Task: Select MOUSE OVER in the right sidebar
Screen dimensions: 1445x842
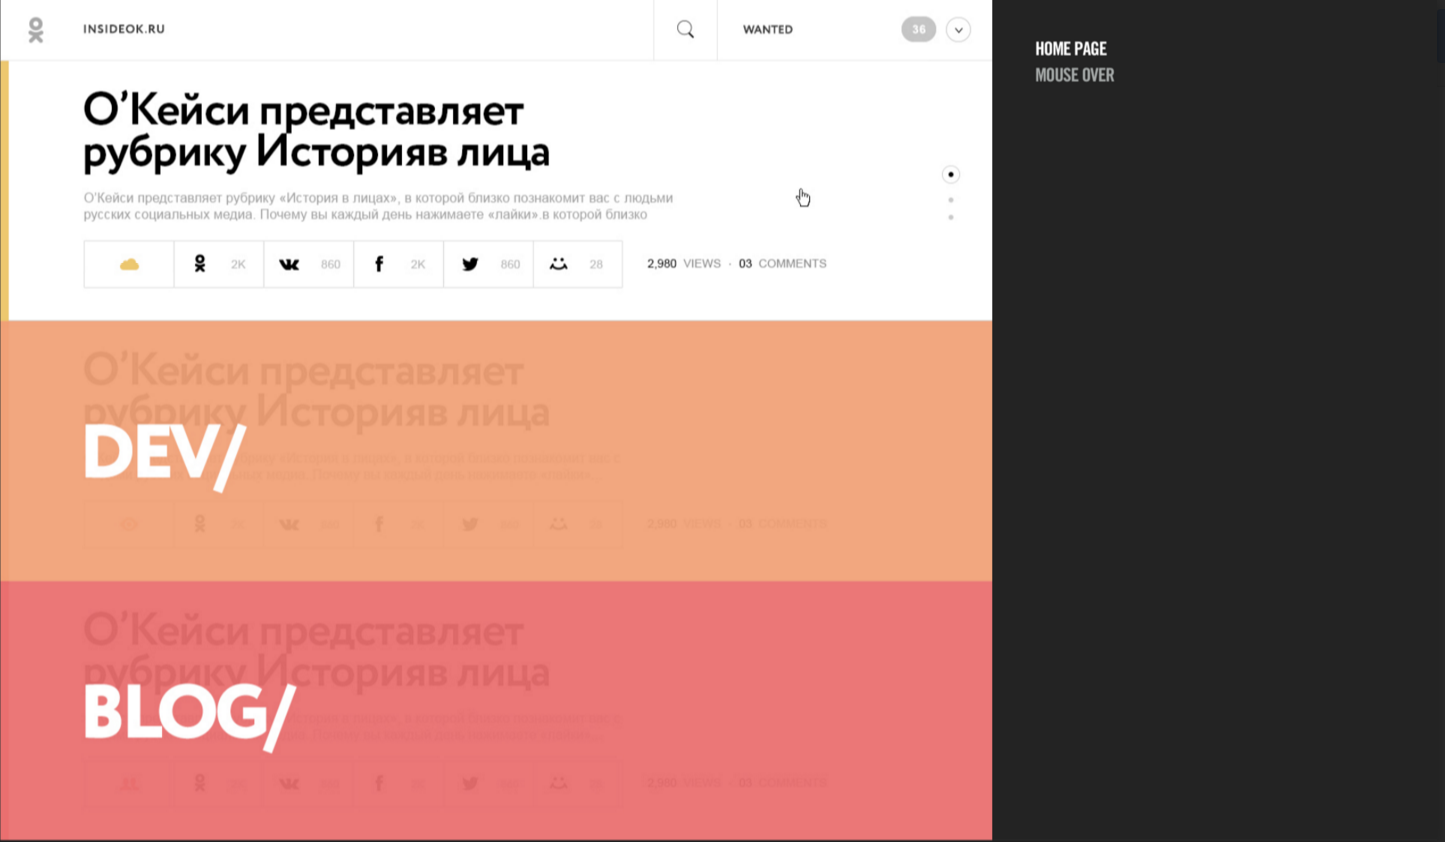Action: click(x=1074, y=75)
